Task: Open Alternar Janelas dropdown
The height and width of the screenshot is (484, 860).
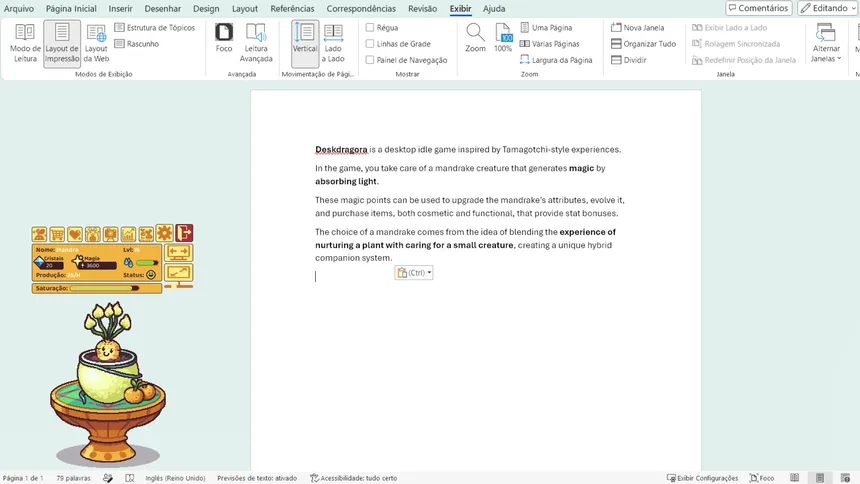Action: (826, 43)
